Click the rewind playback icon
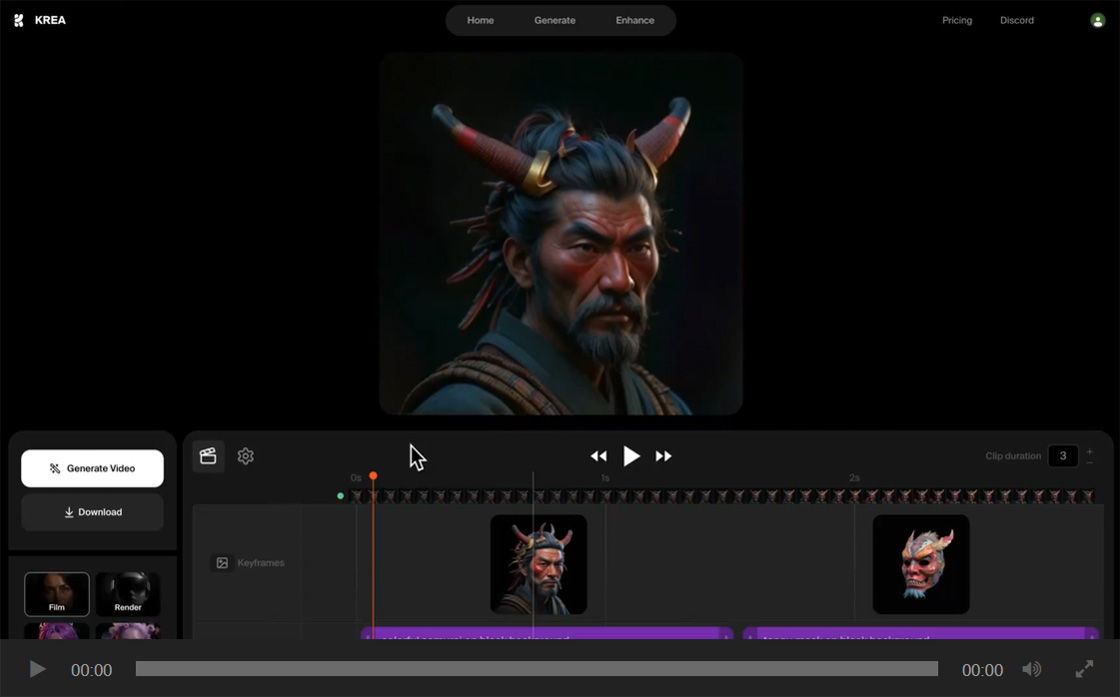The width and height of the screenshot is (1120, 697). tap(599, 455)
